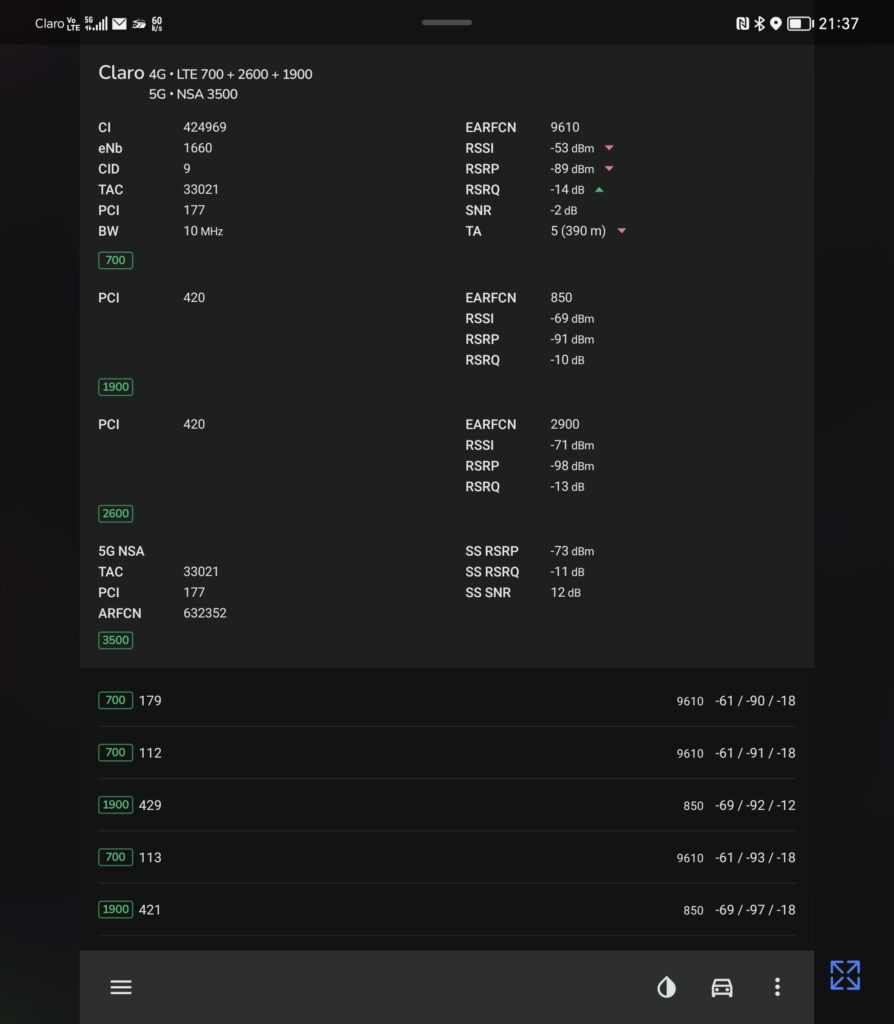Viewport: 894px width, 1024px height.
Task: Tap the RSRQ green up trend arrow
Action: (x=599, y=189)
